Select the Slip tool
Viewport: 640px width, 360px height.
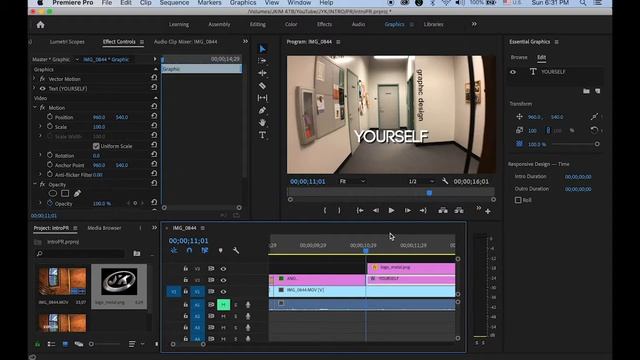tap(262, 98)
